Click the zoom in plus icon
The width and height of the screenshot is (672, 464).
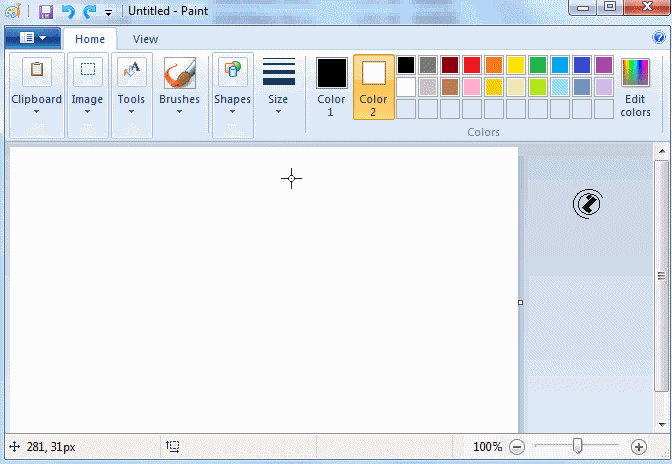click(639, 447)
